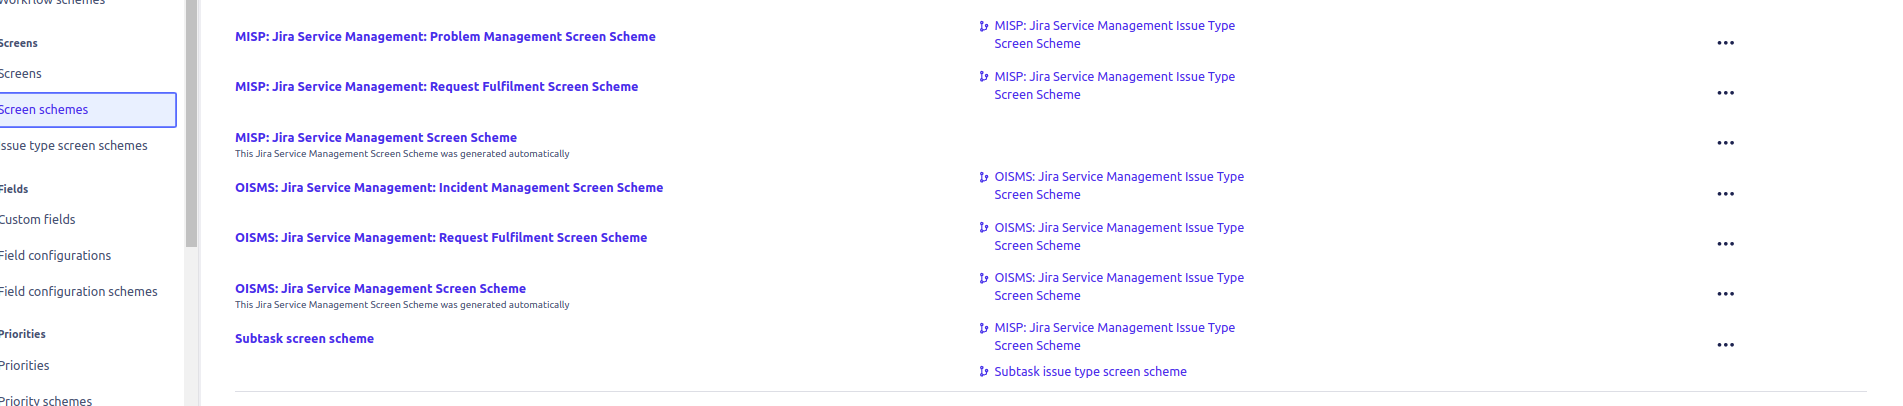Open actions menu for OISMS Request Fulfilment Screen Scheme
The height and width of the screenshot is (406, 1903).
1725,244
